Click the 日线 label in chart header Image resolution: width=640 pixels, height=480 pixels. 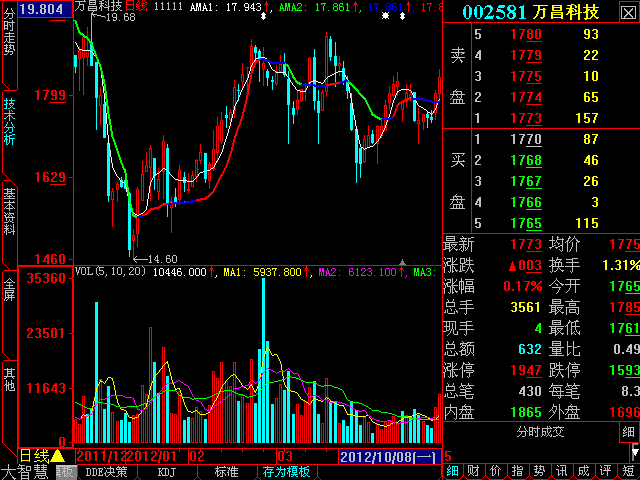point(136,6)
